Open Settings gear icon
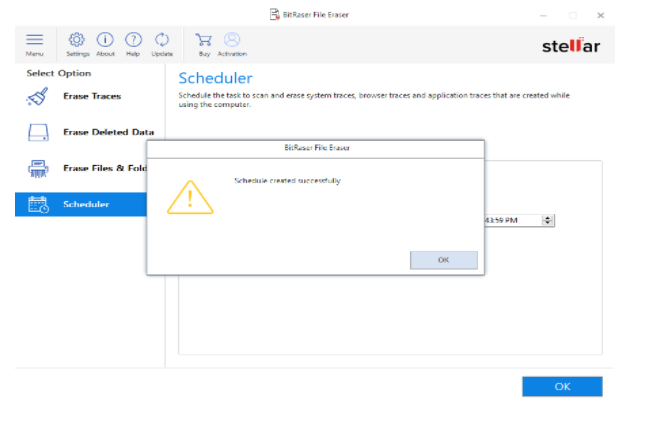The image size is (670, 423). point(77,40)
